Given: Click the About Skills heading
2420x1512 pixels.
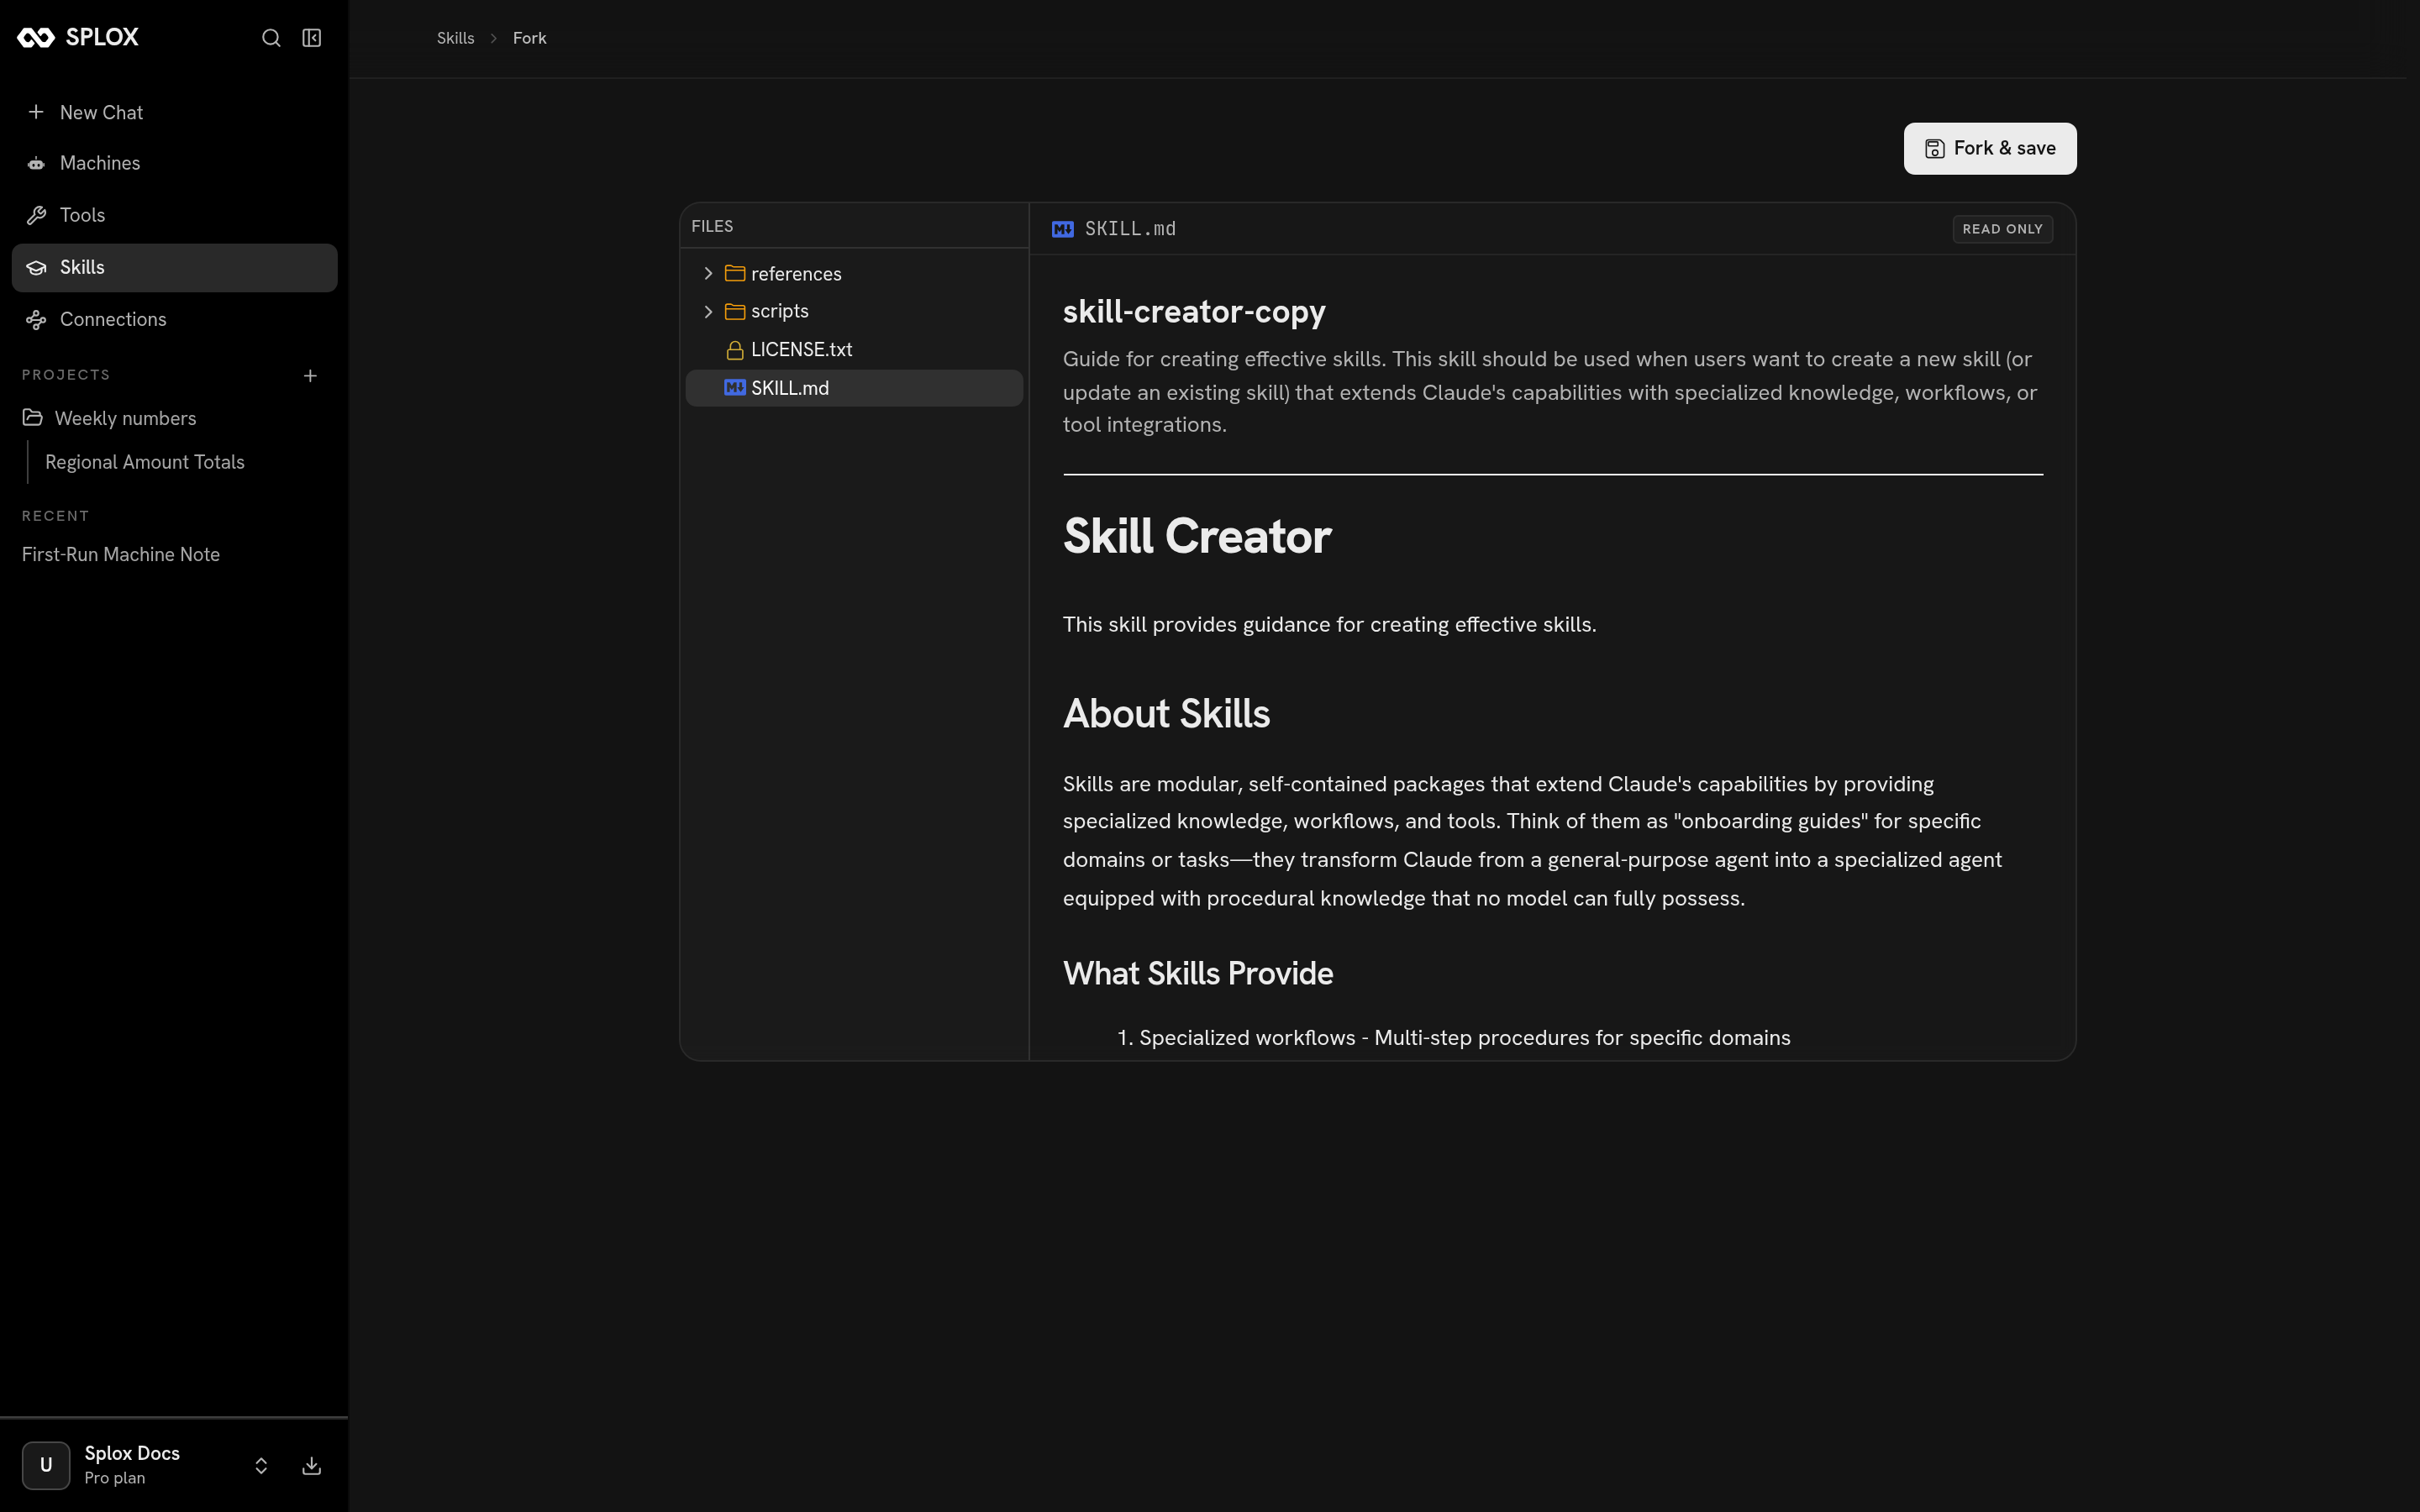Looking at the screenshot, I should pyautogui.click(x=1166, y=713).
